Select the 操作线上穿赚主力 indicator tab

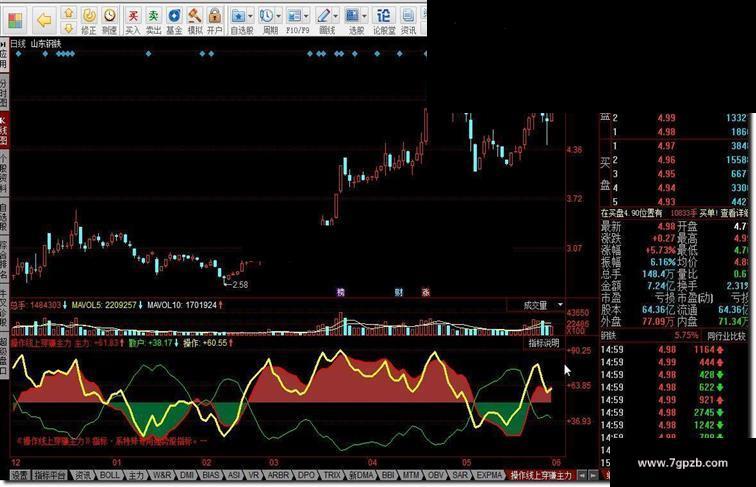click(x=541, y=475)
